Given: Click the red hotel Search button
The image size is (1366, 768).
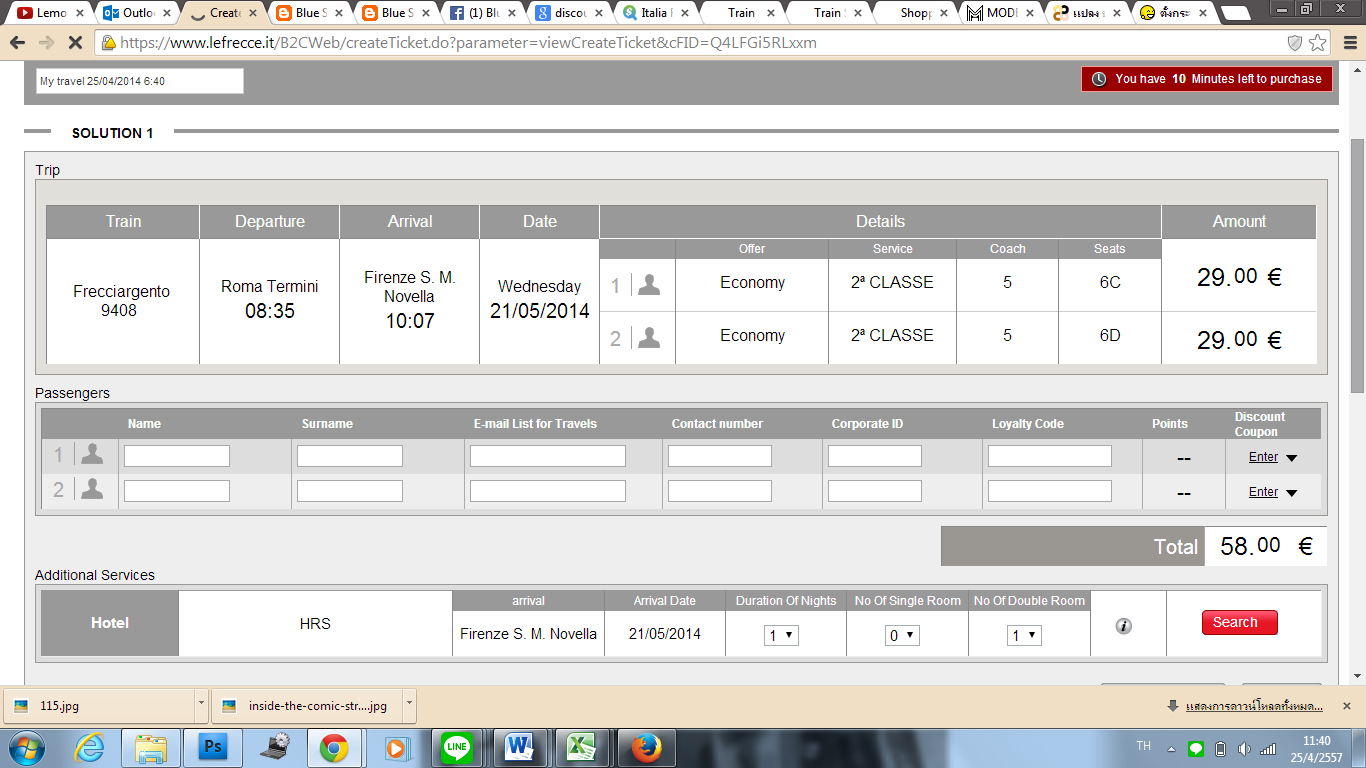Looking at the screenshot, I should click(x=1239, y=622).
